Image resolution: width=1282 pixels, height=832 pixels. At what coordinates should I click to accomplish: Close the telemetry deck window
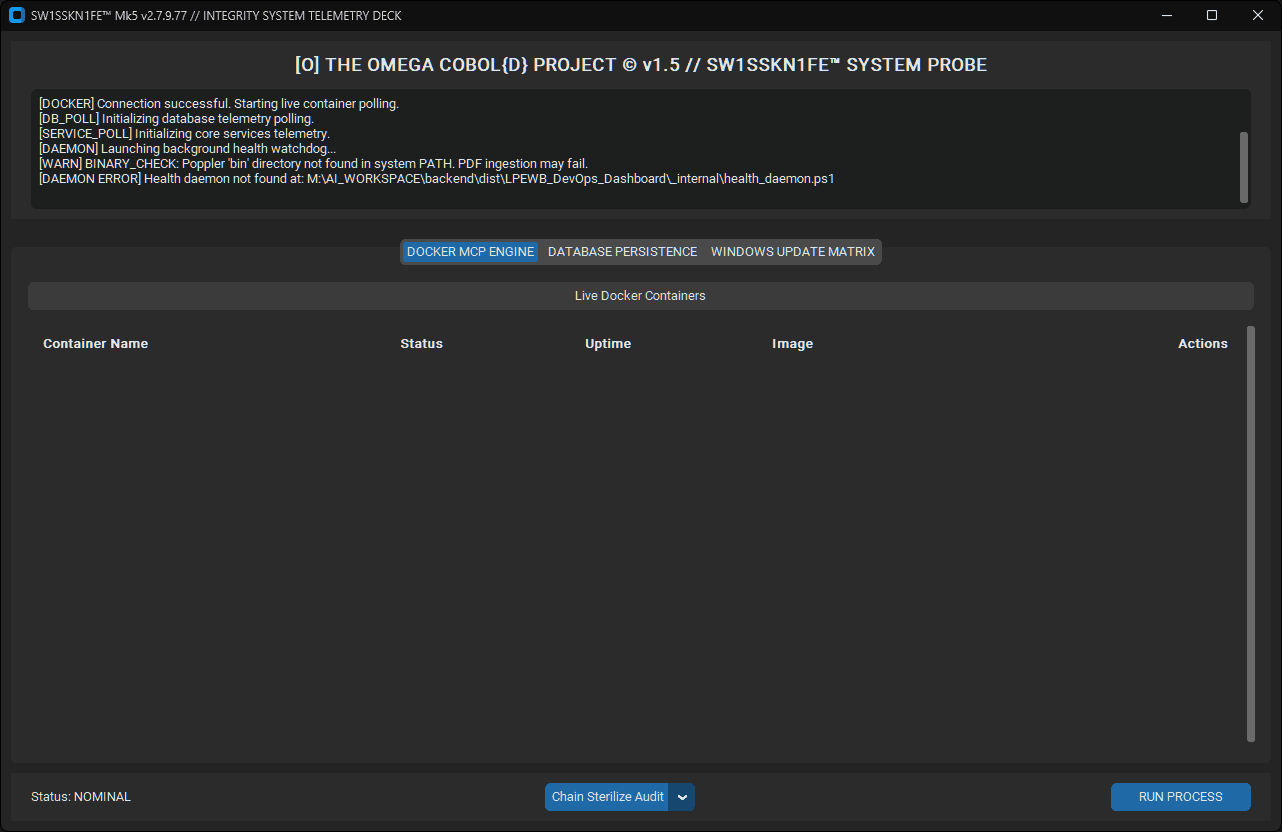(1258, 15)
